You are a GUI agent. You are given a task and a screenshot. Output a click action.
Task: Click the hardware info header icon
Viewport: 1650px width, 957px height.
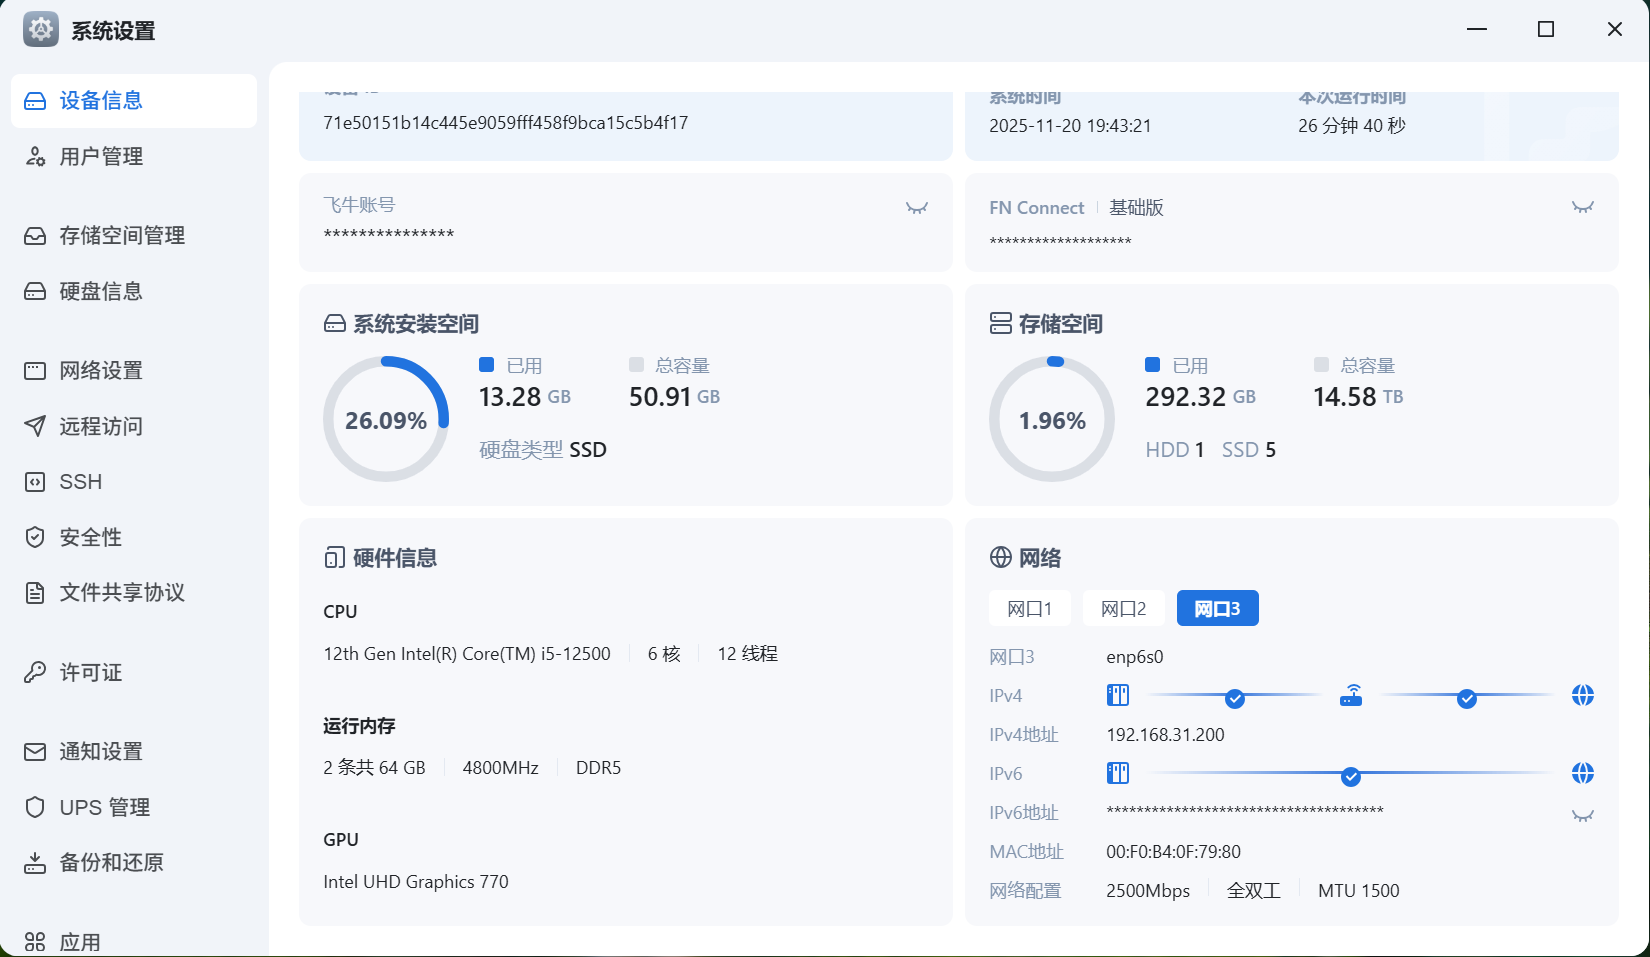point(334,557)
